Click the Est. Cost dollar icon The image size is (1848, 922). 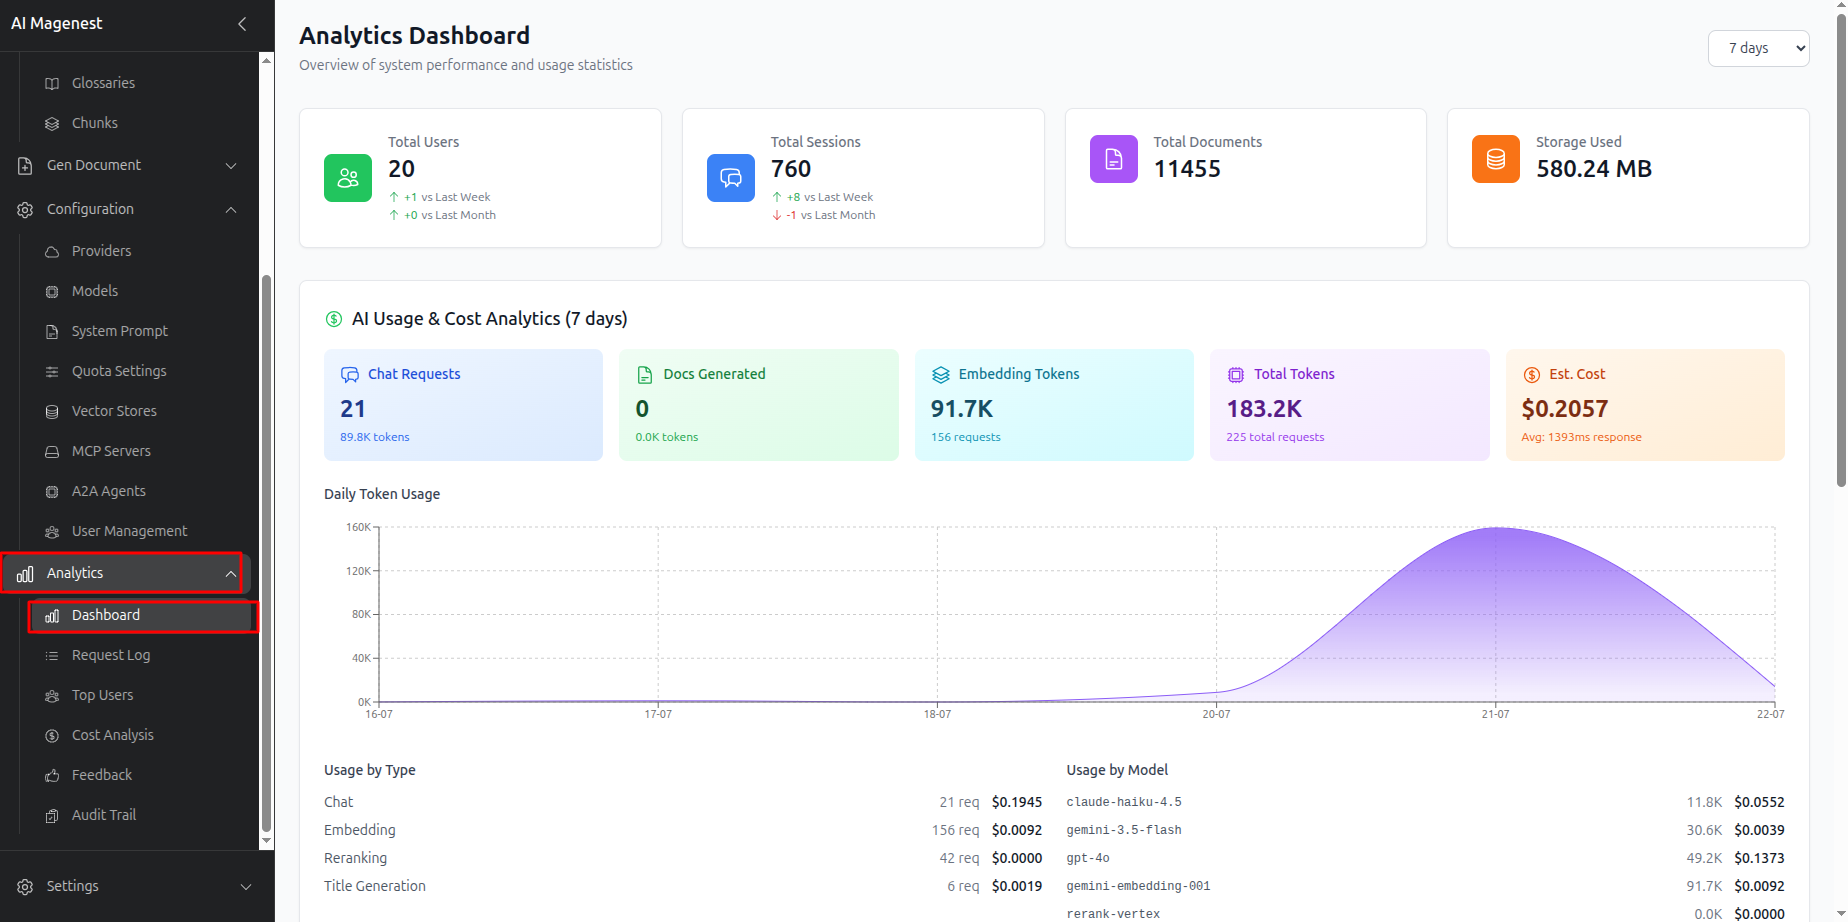click(1531, 375)
